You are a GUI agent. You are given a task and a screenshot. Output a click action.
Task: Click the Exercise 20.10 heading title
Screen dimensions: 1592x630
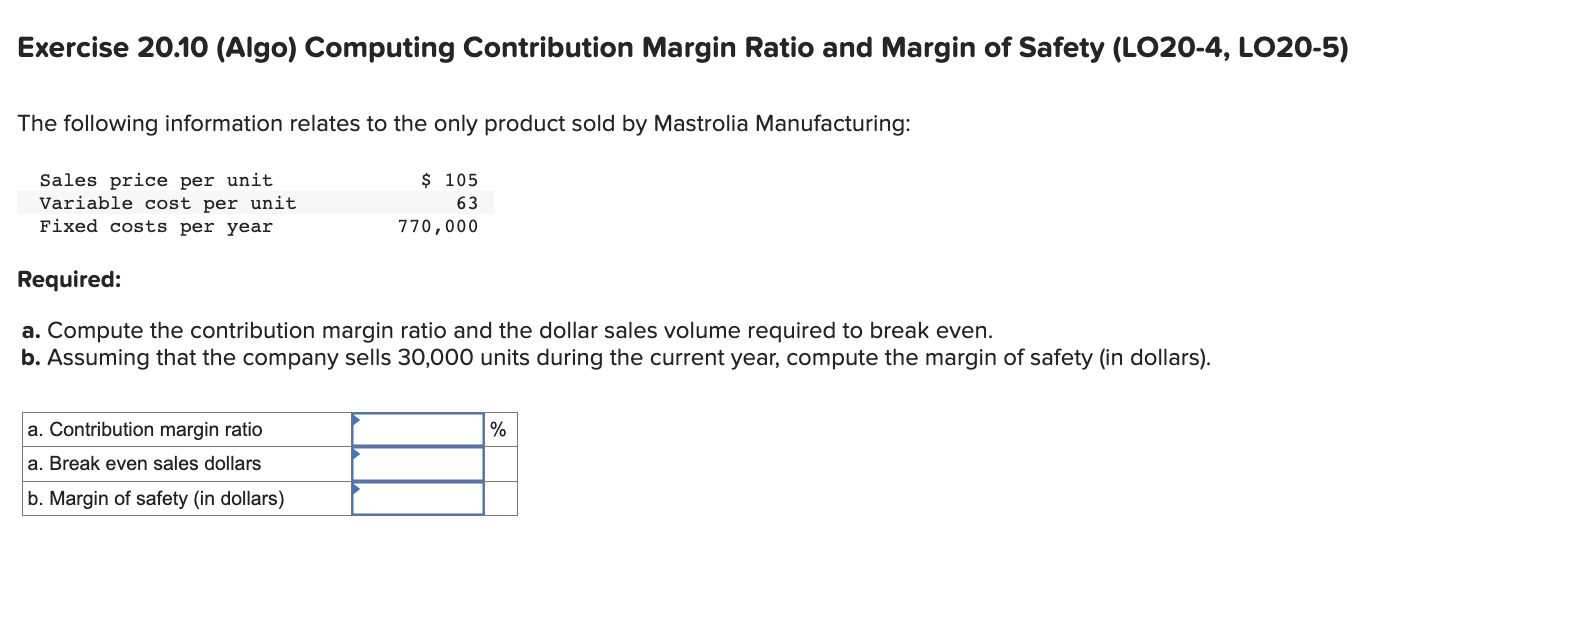(x=683, y=48)
